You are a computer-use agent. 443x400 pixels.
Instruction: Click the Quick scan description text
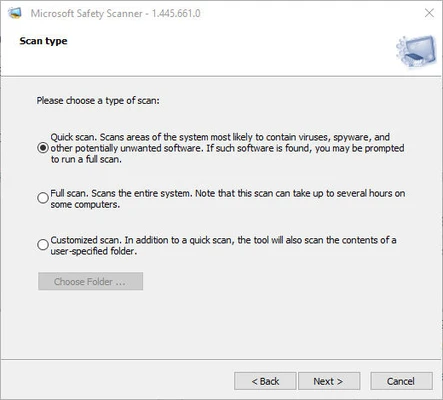227,148
